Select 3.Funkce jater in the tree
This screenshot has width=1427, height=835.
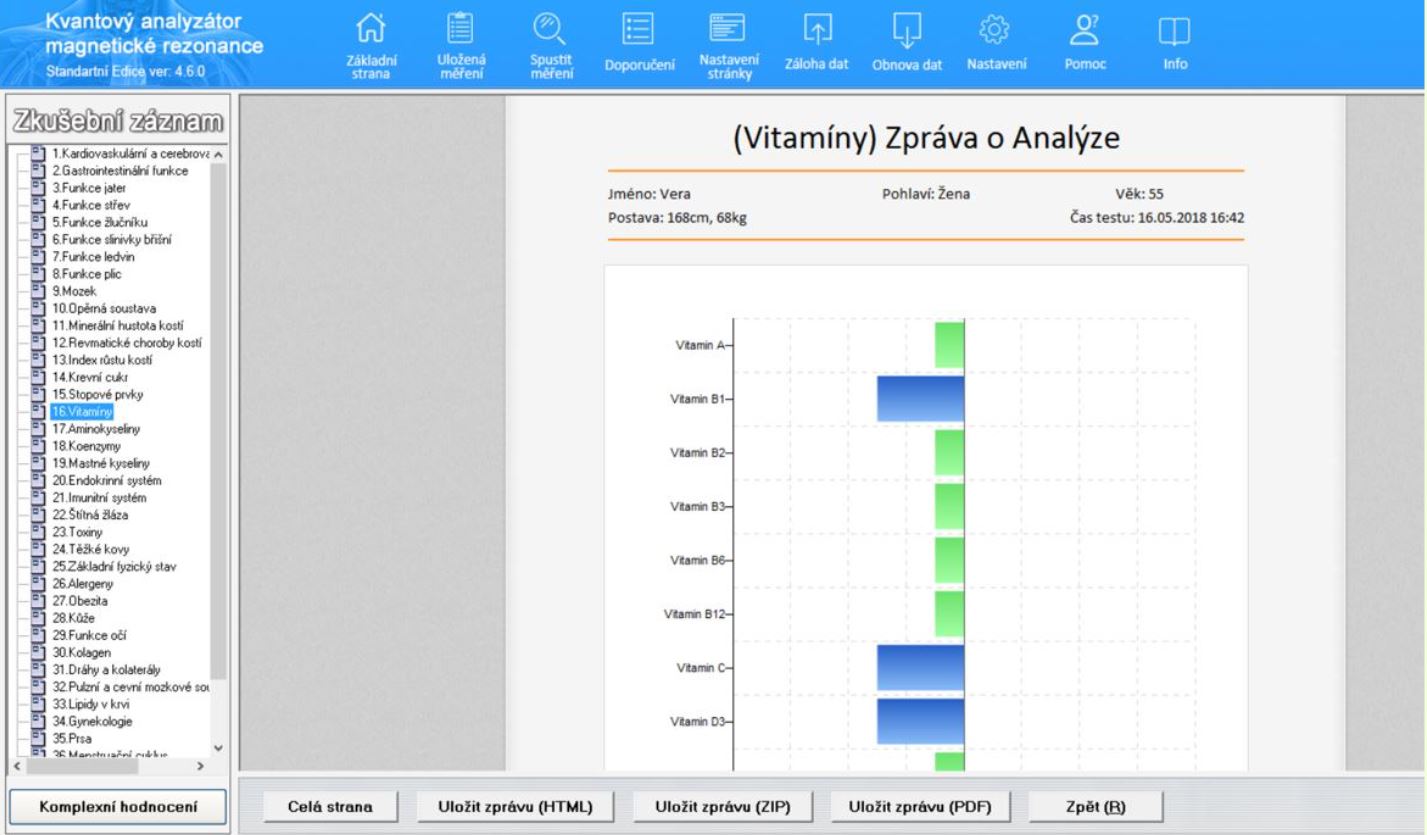click(x=89, y=188)
